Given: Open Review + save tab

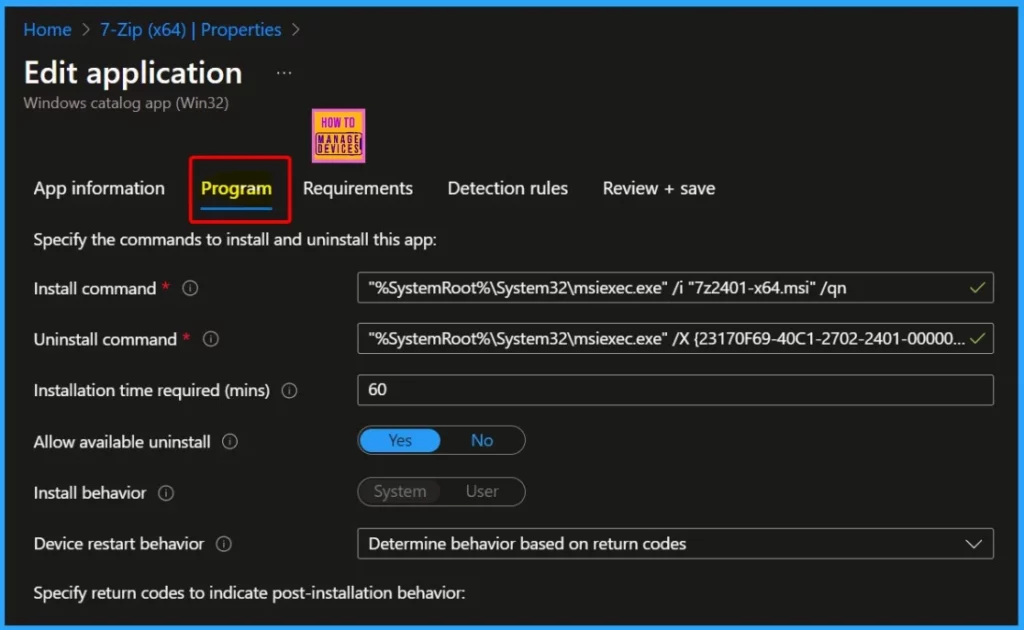Looking at the screenshot, I should 658,189.
